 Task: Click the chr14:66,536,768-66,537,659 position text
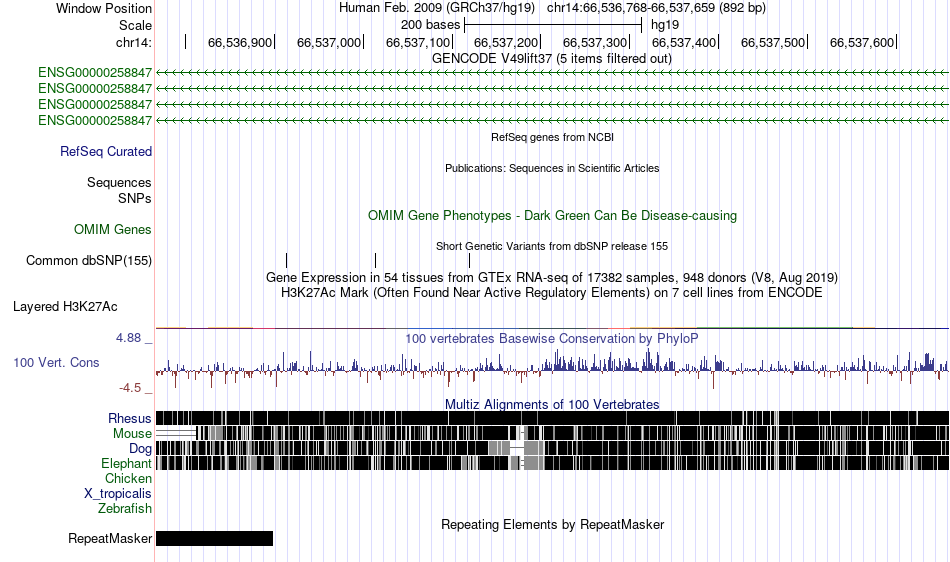[656, 8]
